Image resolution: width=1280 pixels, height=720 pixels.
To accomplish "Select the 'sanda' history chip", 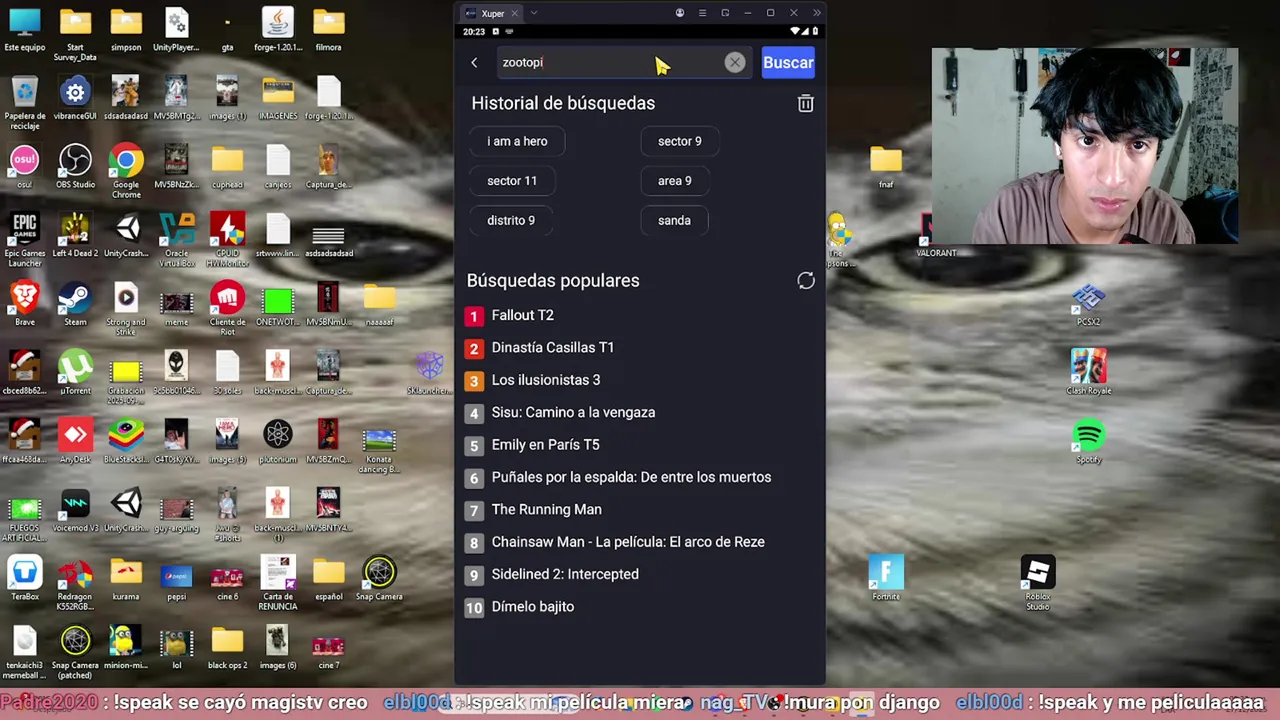I will (x=674, y=220).
